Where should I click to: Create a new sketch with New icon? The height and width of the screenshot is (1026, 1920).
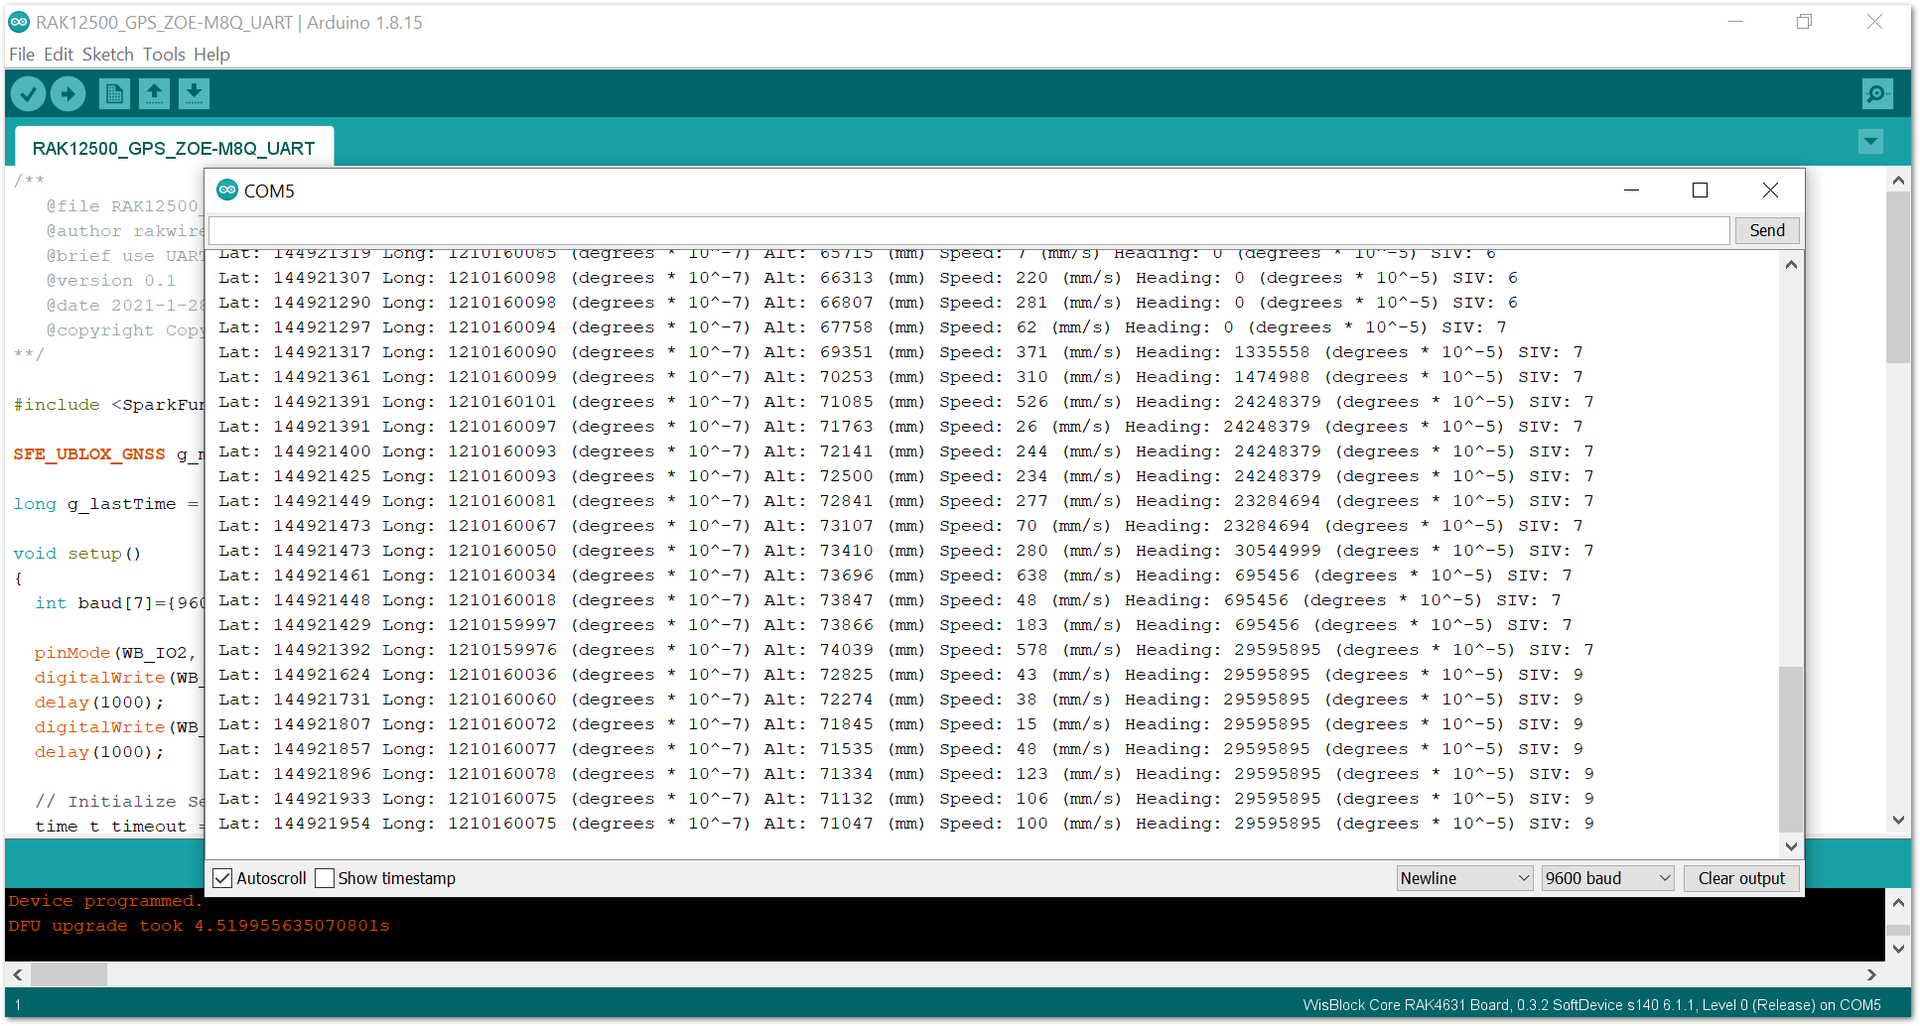[114, 94]
